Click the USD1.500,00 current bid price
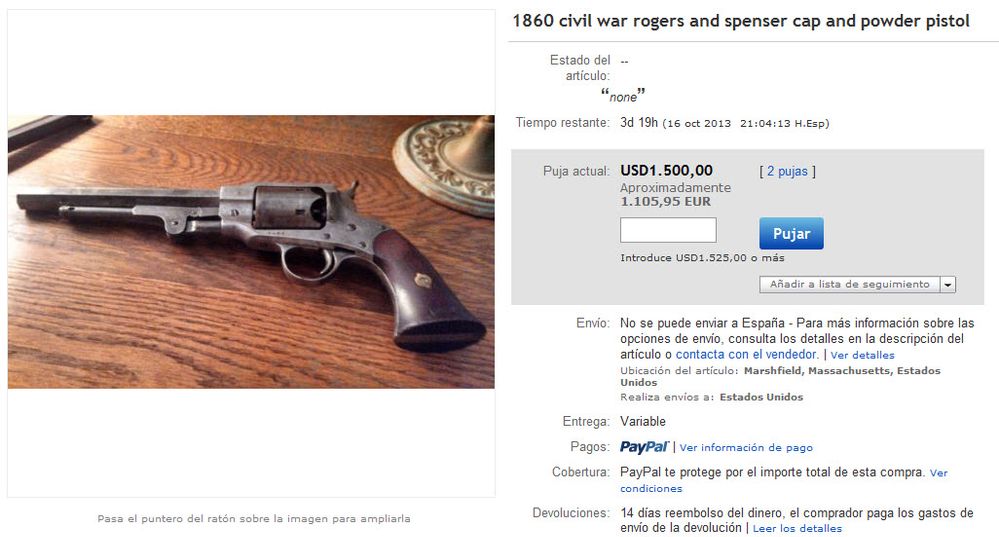 pos(666,170)
